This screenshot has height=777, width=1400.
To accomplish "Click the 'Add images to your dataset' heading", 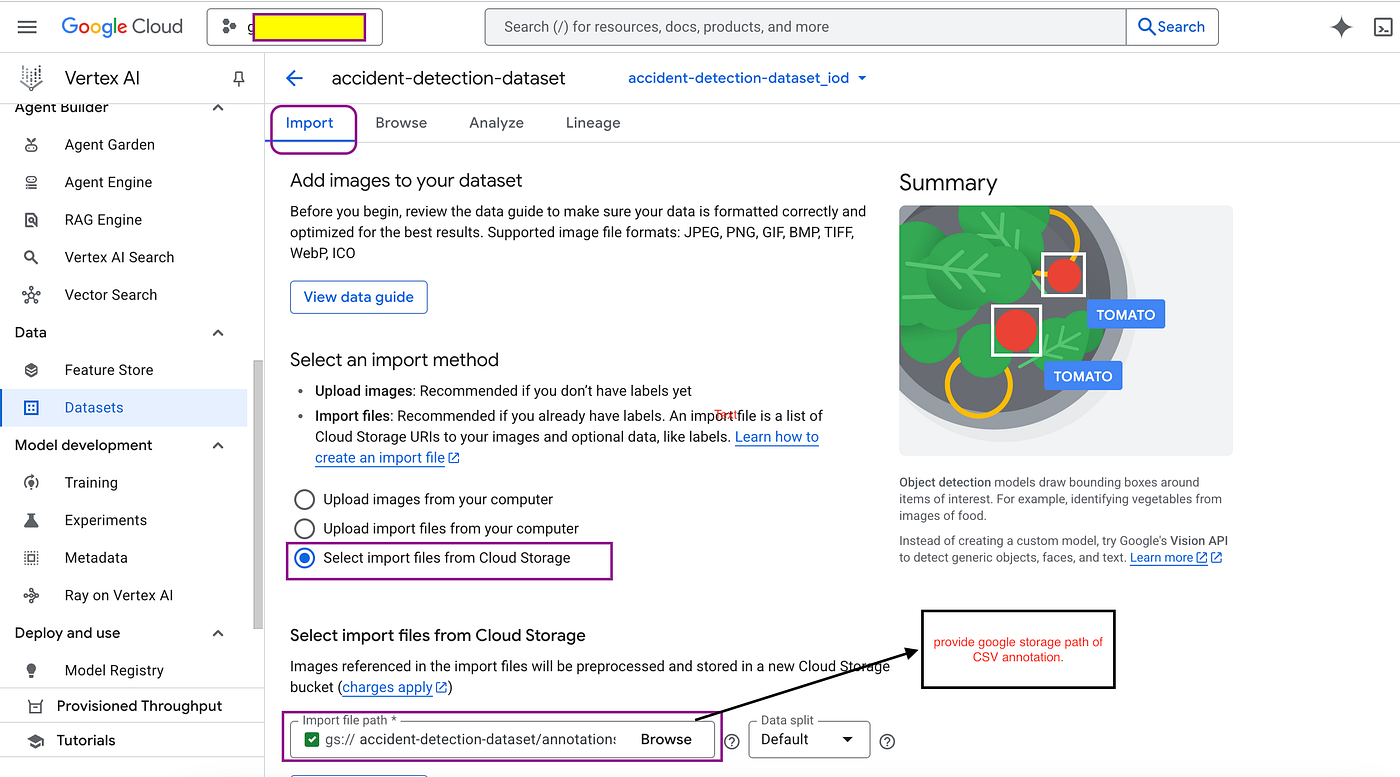I will 406,181.
